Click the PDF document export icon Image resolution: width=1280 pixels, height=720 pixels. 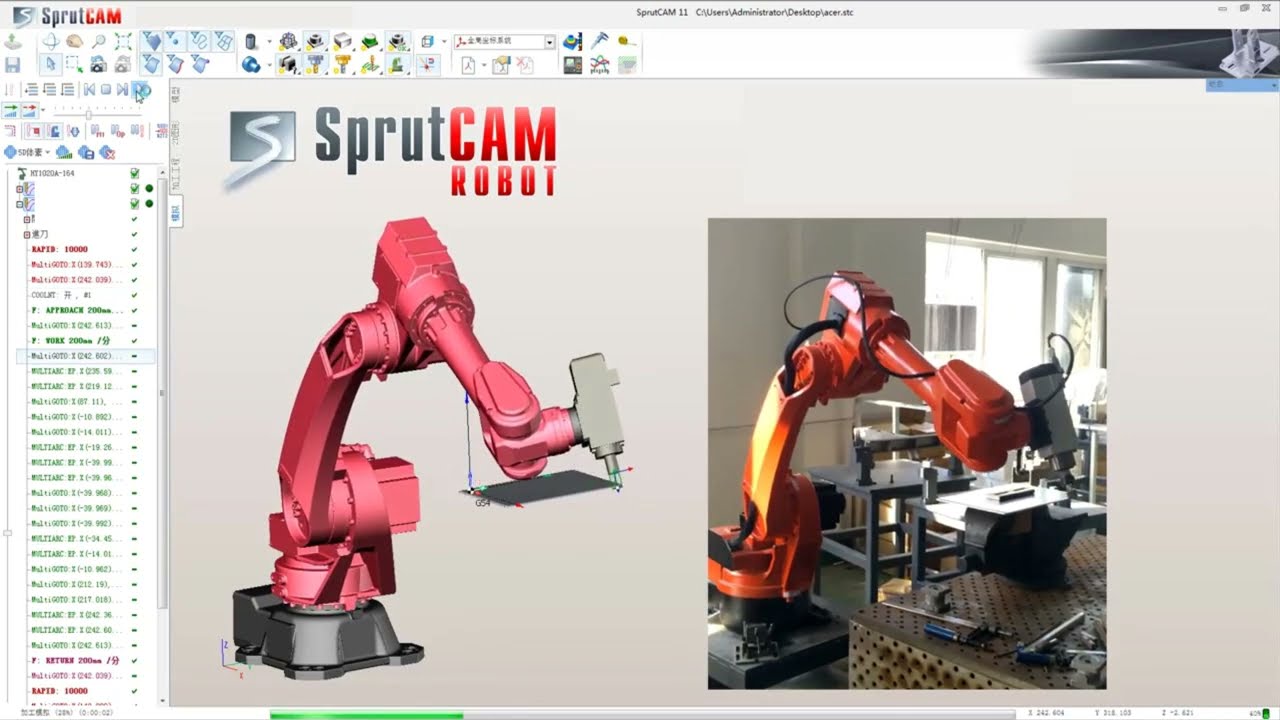point(469,65)
